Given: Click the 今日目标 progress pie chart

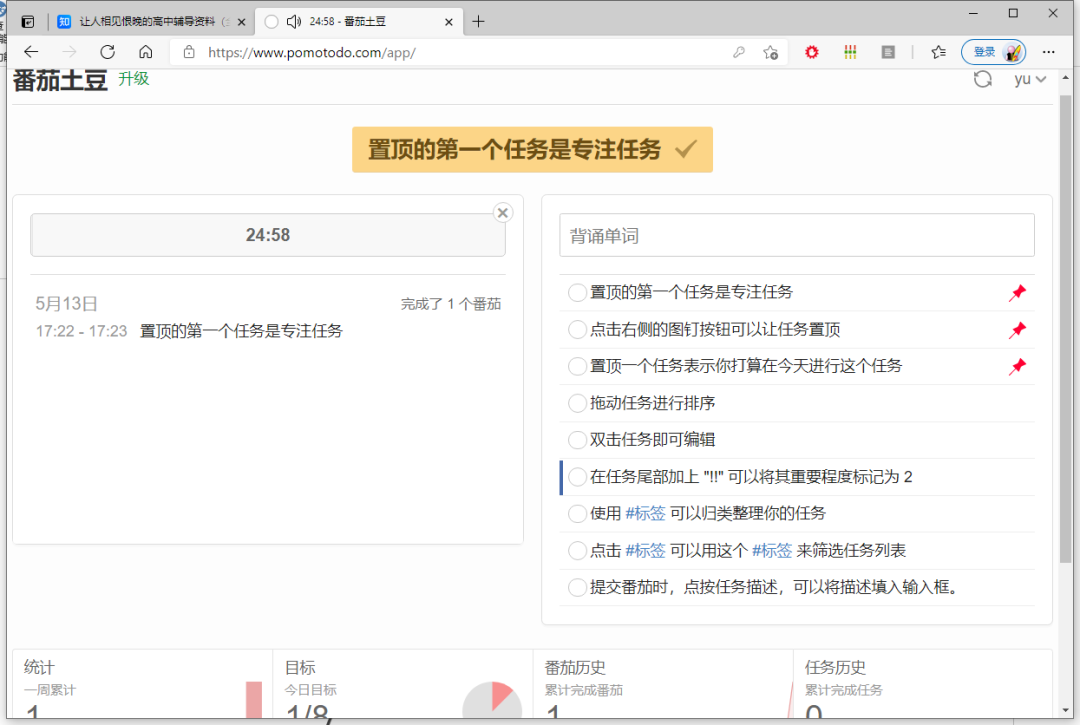Looking at the screenshot, I should 492,700.
